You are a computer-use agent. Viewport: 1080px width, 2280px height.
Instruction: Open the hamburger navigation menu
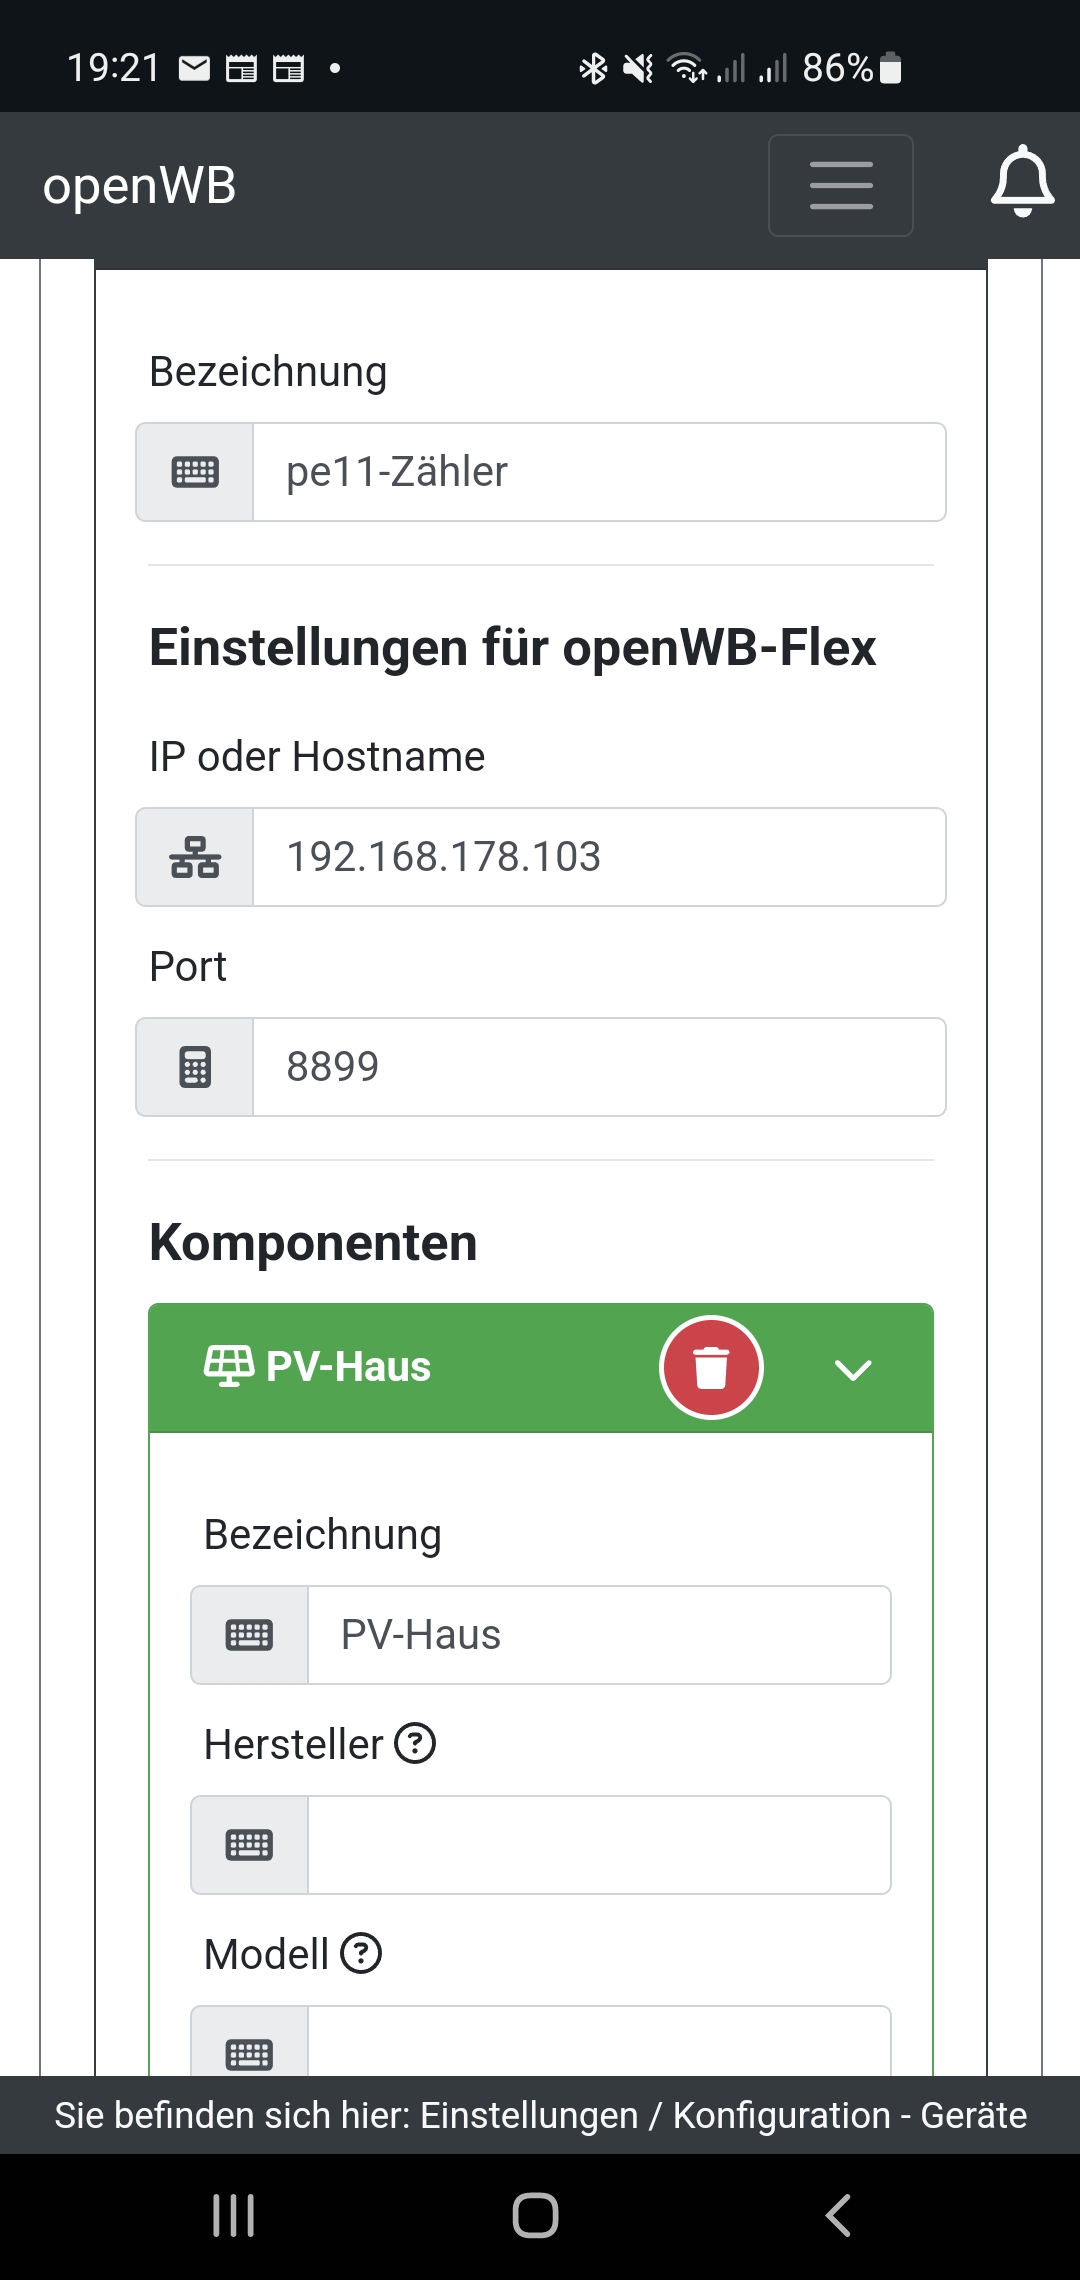click(x=840, y=186)
